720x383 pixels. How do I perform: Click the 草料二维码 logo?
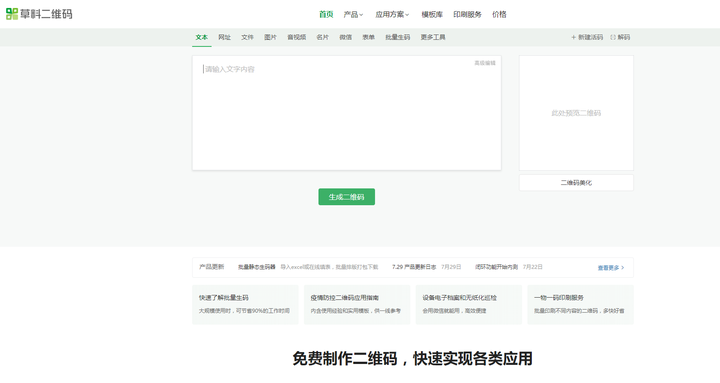39,14
